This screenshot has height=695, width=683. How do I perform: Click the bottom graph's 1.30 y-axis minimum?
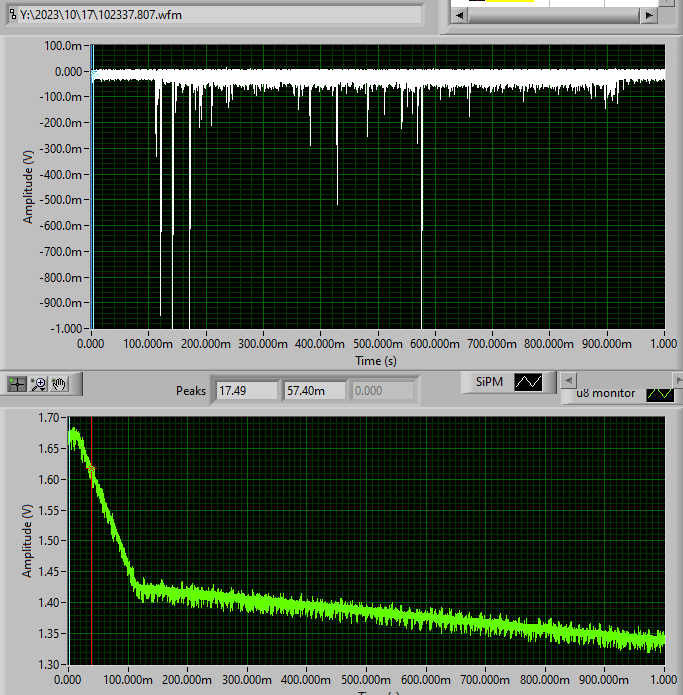[x=49, y=664]
